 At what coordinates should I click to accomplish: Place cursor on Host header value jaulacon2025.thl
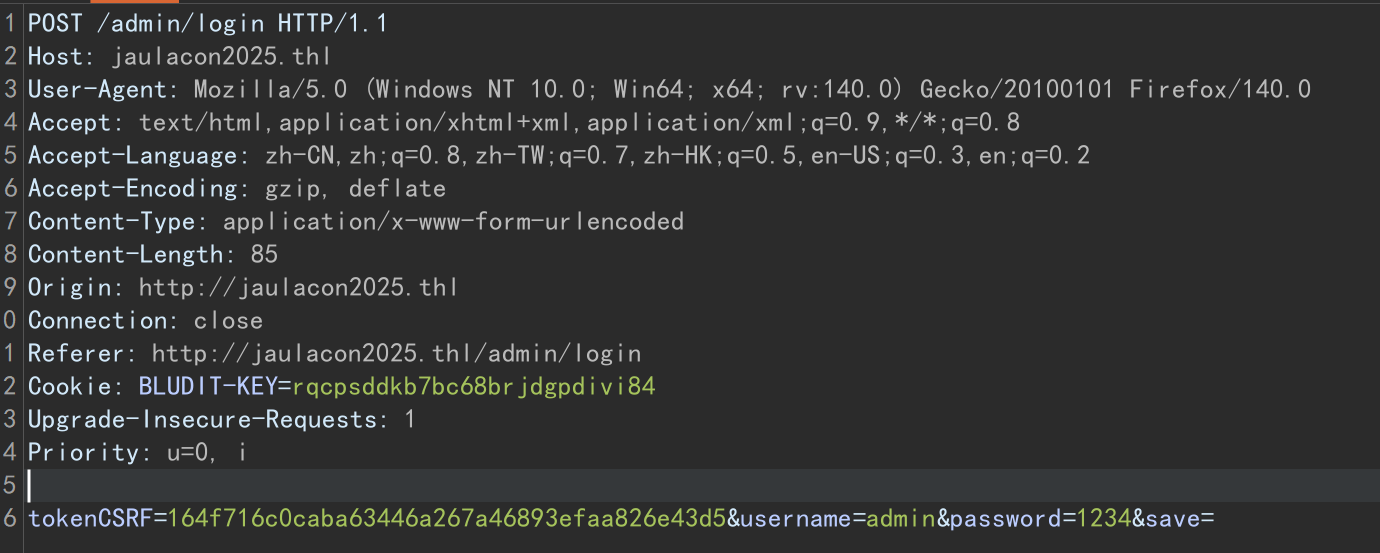point(221,56)
